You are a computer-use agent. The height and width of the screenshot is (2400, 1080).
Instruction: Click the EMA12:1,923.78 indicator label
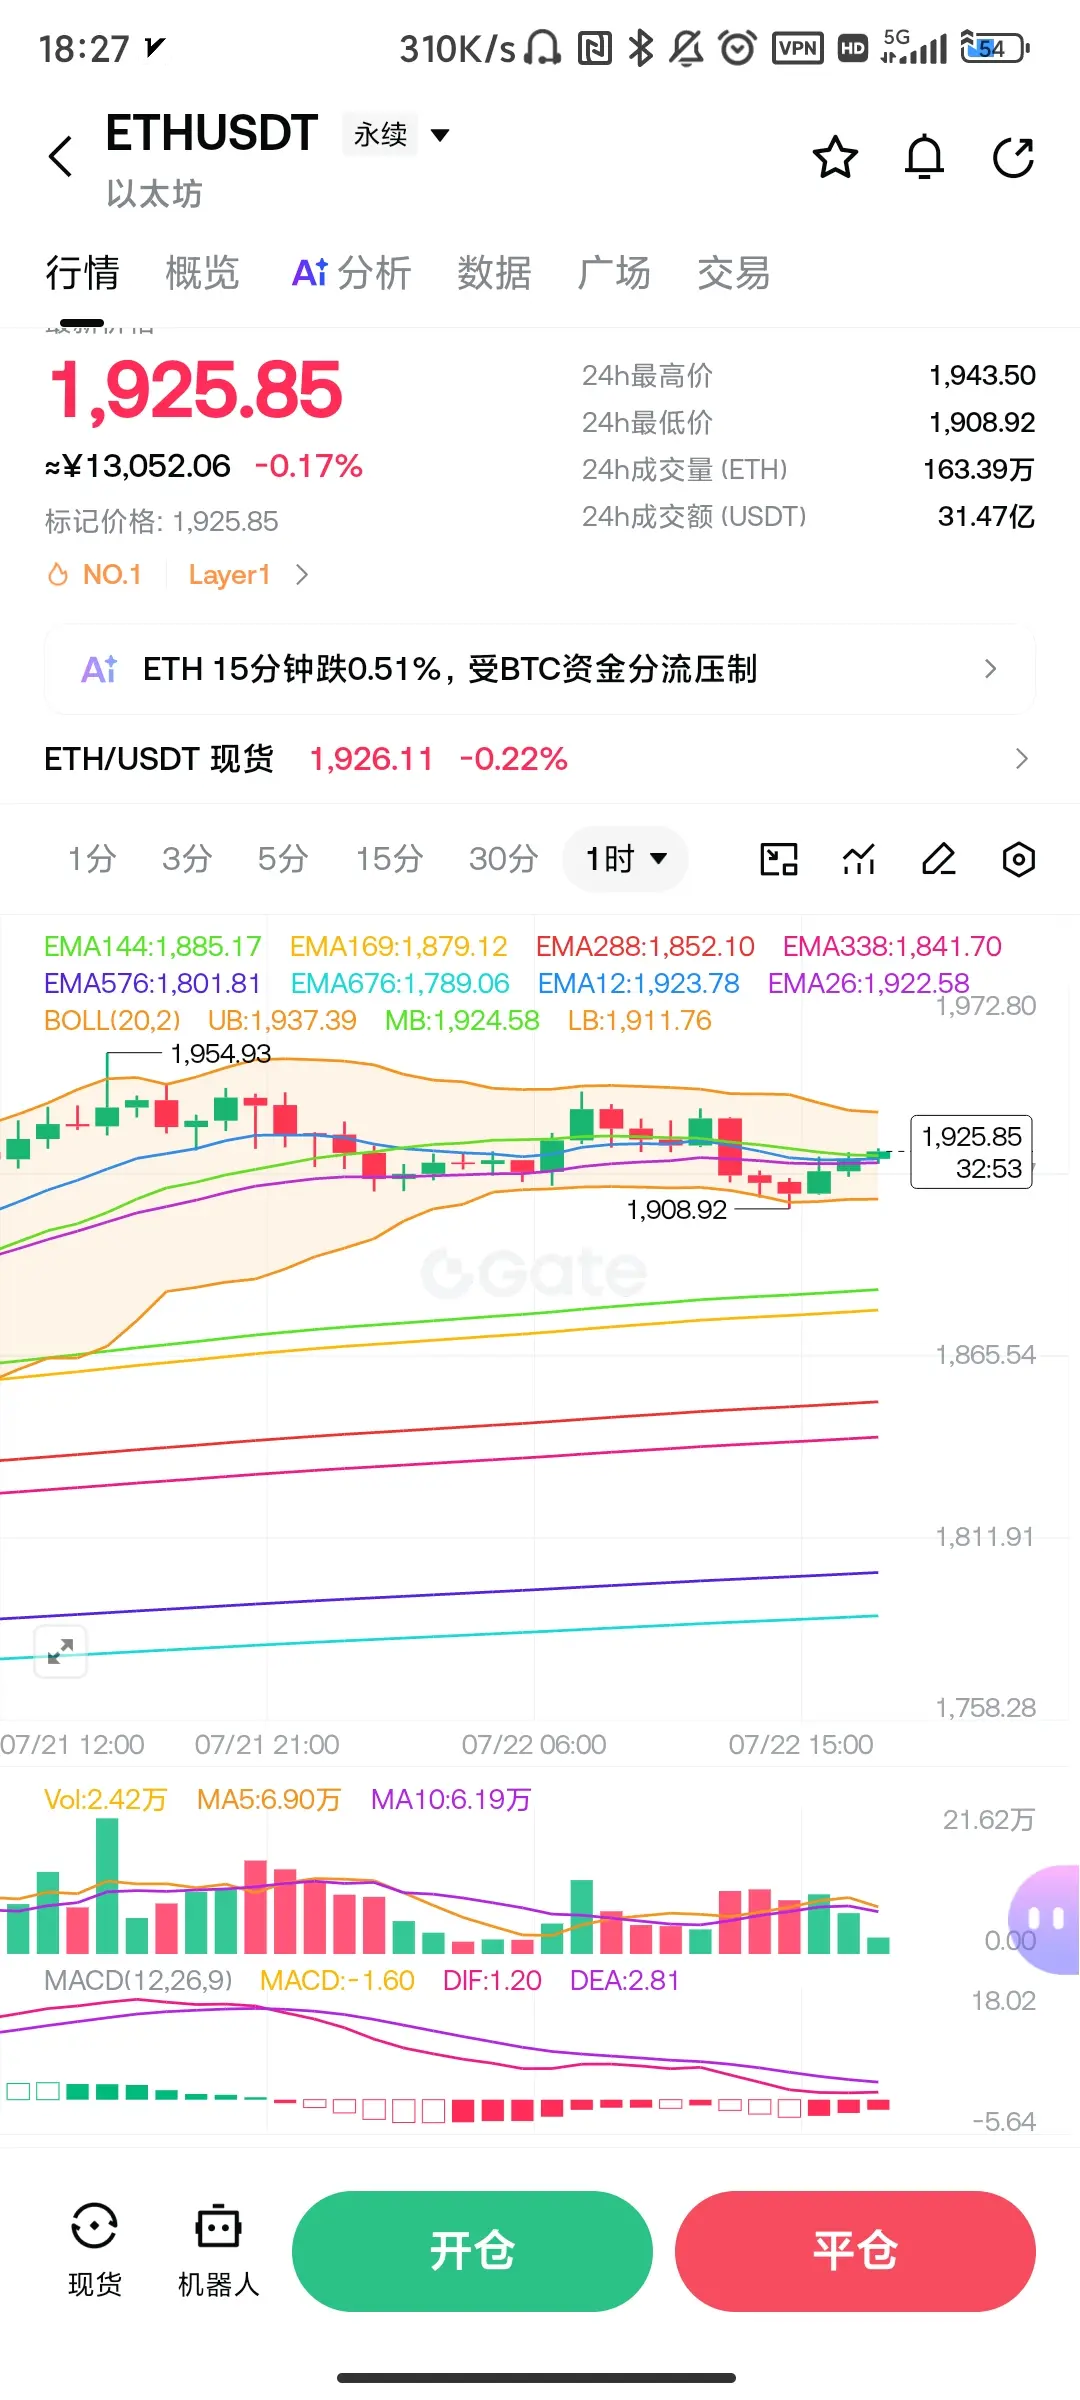638,983
